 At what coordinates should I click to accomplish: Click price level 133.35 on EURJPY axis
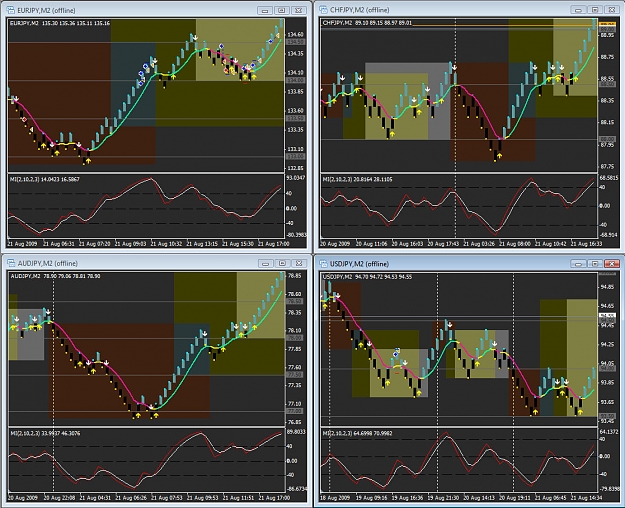coord(295,130)
